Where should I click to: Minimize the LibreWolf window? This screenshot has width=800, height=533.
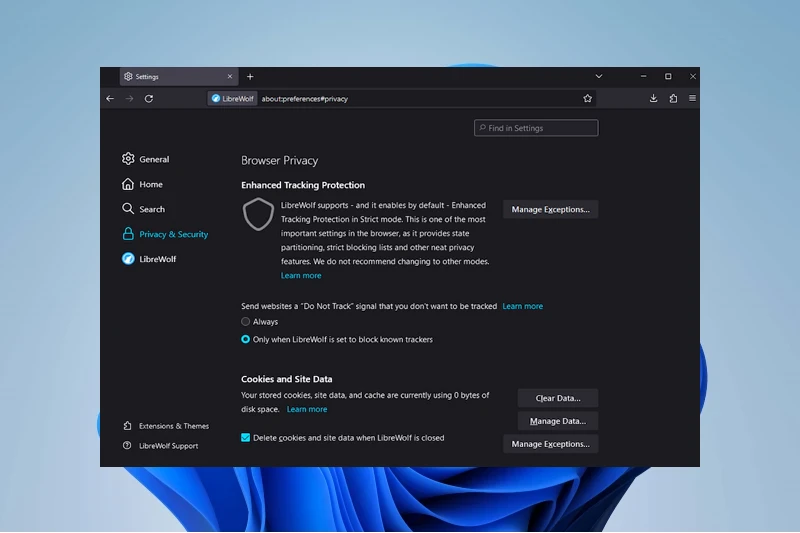[643, 77]
